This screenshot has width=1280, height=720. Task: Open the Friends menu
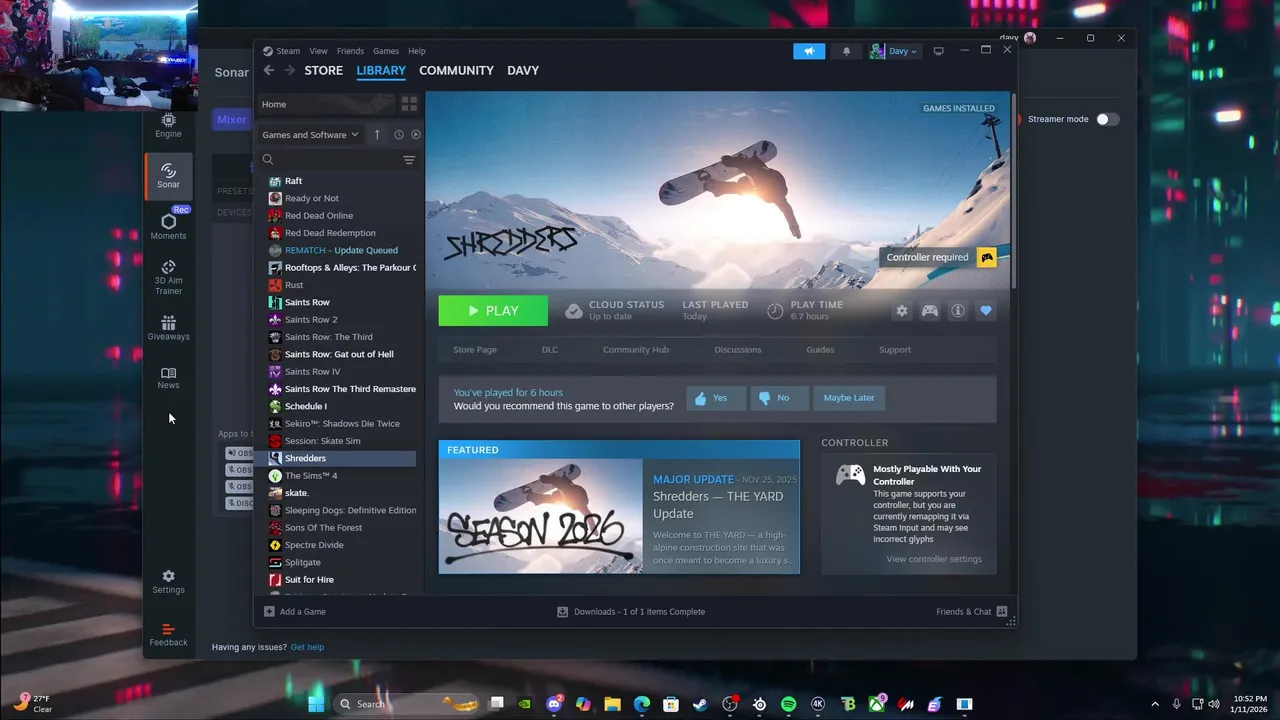(x=350, y=51)
